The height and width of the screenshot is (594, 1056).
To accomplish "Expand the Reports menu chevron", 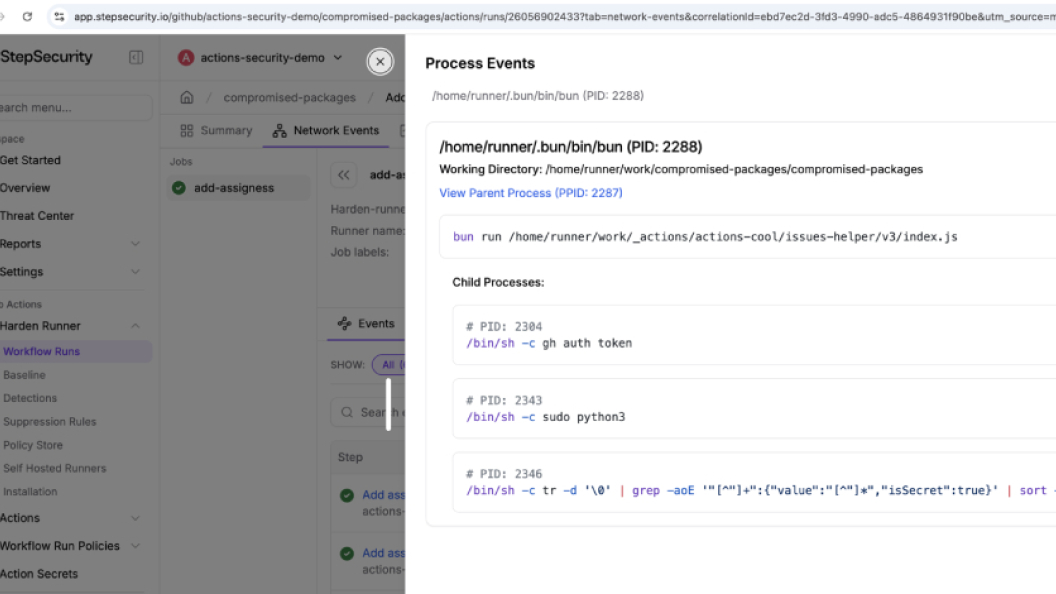I will (x=135, y=244).
